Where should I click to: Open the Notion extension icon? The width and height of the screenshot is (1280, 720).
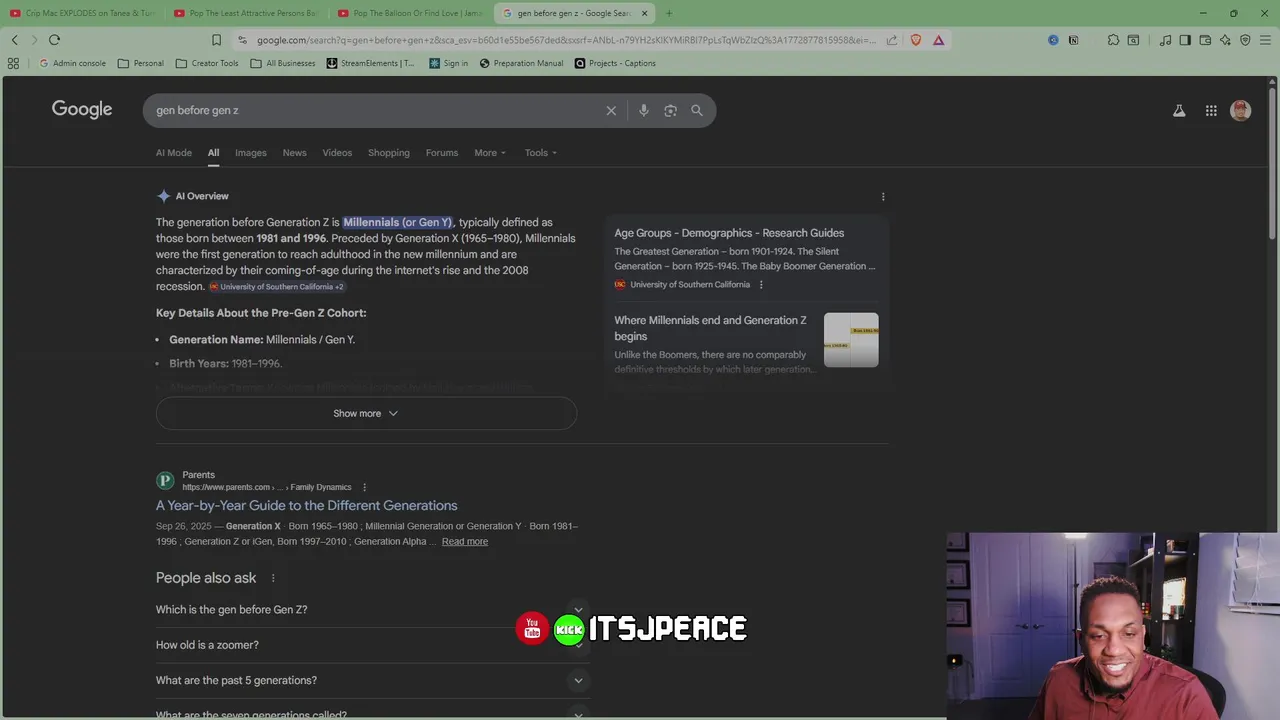(1073, 40)
